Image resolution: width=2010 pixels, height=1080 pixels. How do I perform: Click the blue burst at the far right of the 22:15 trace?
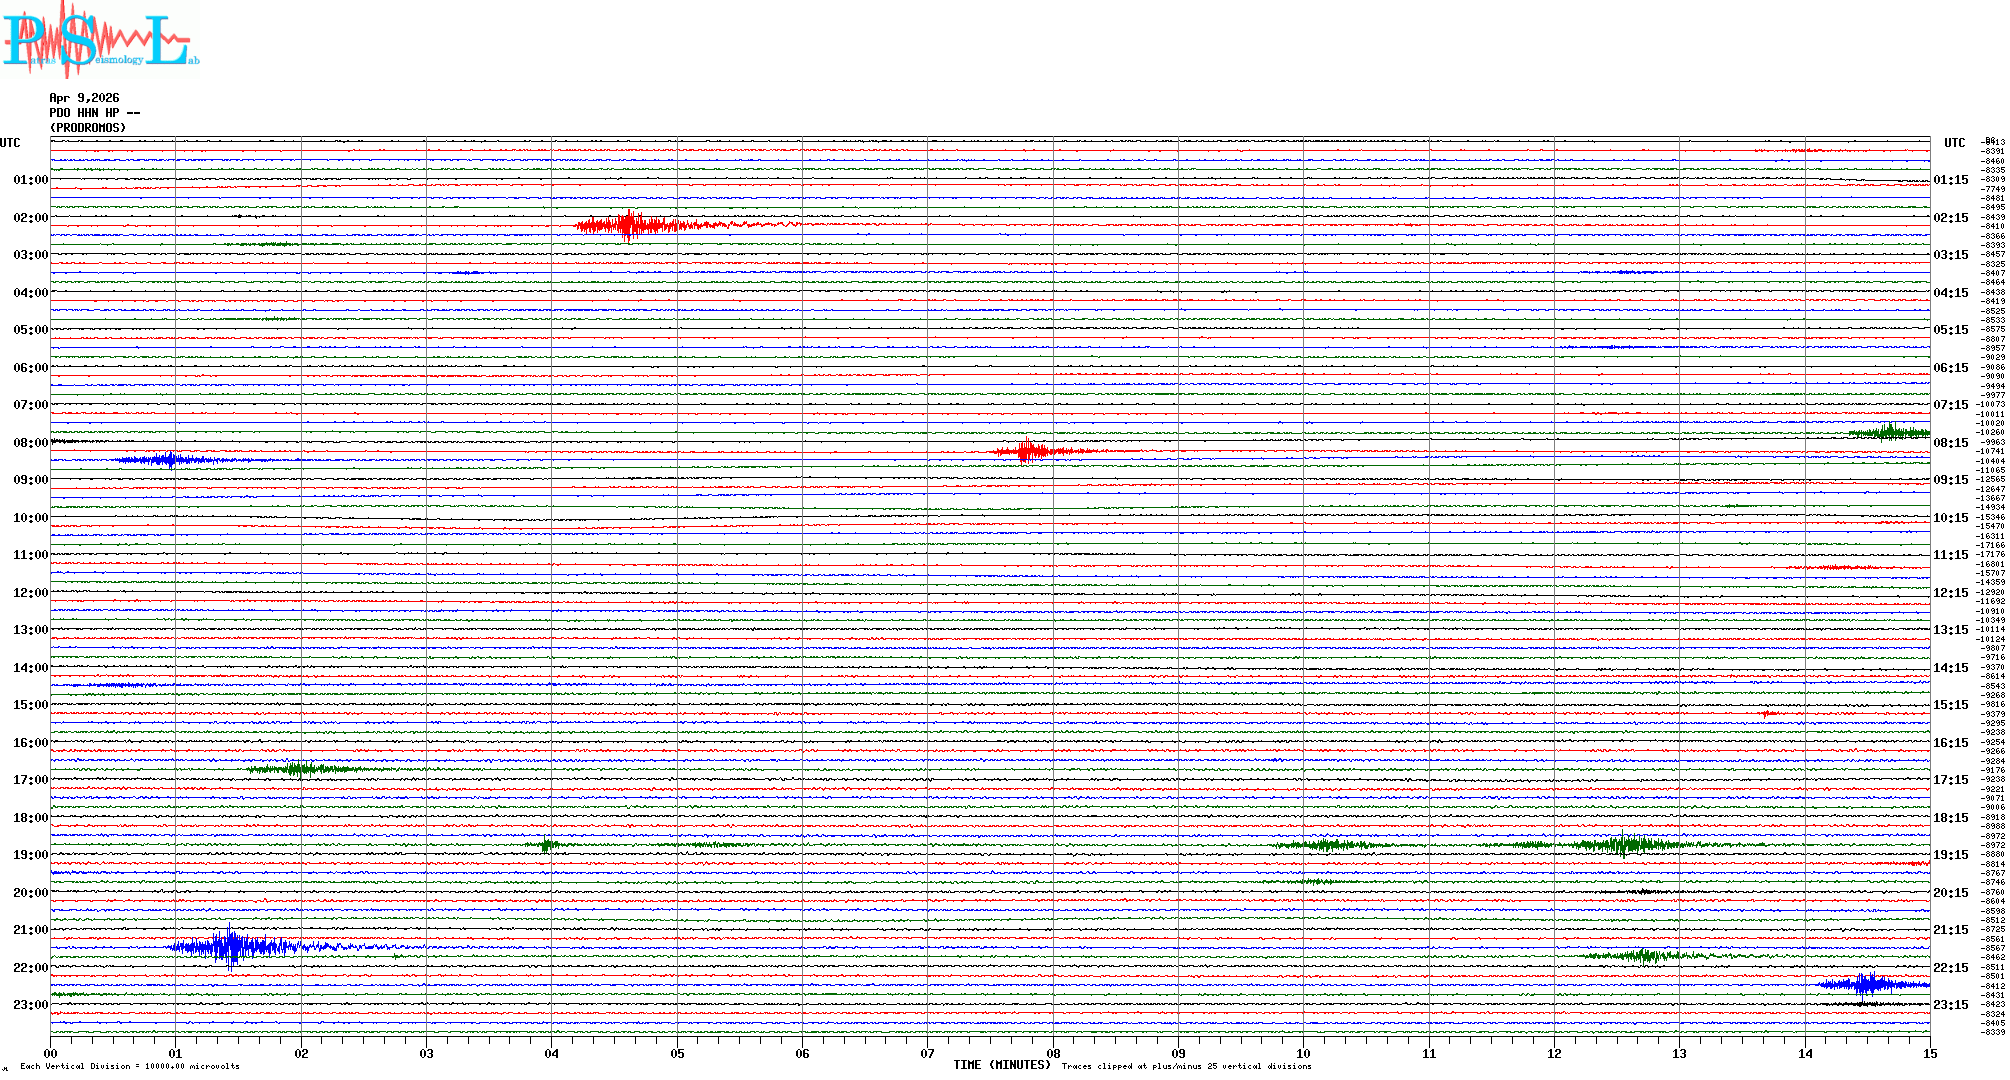pos(1866,984)
